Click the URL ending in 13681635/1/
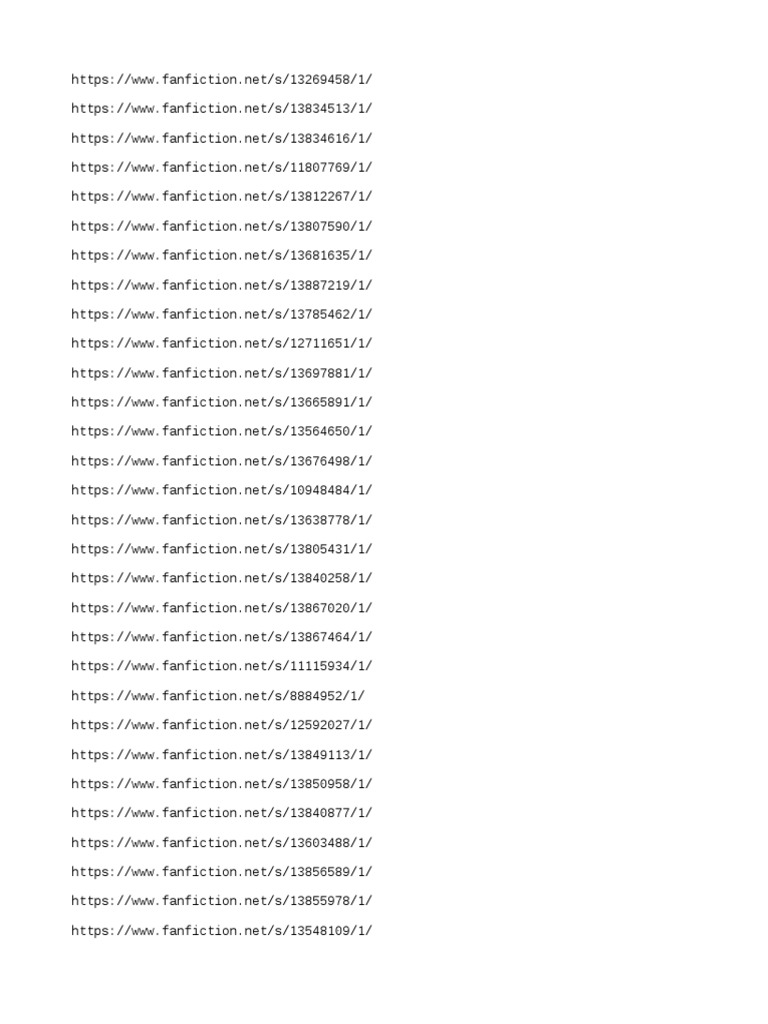 point(221,256)
